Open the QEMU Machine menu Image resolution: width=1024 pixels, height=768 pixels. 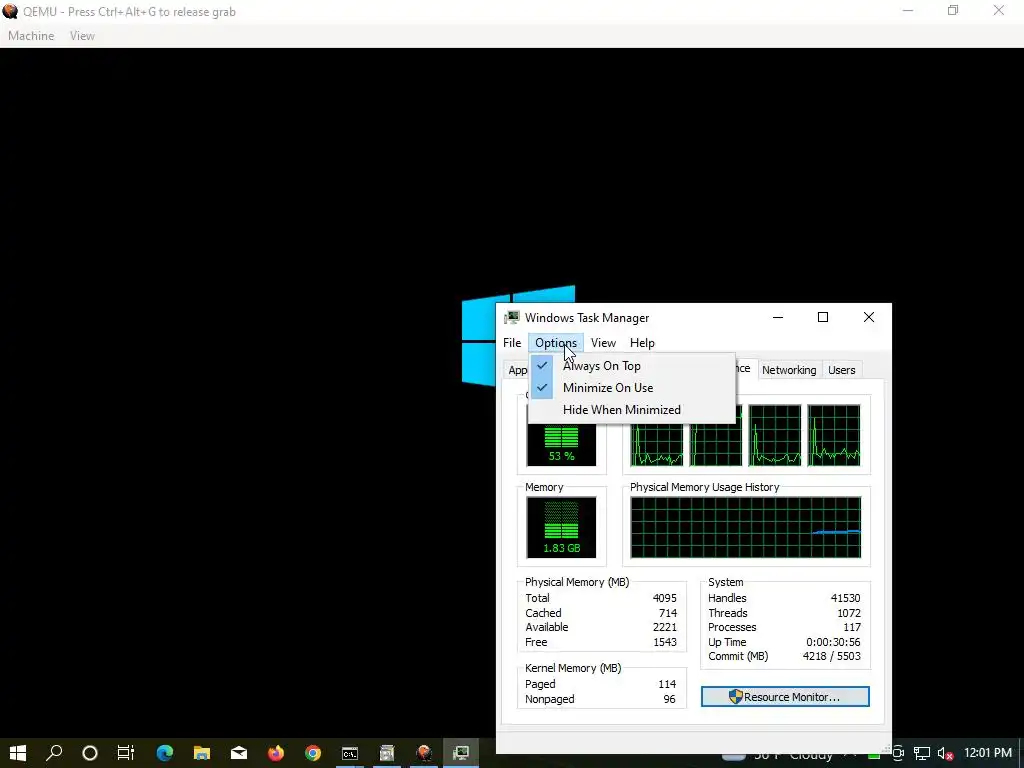pyautogui.click(x=31, y=36)
